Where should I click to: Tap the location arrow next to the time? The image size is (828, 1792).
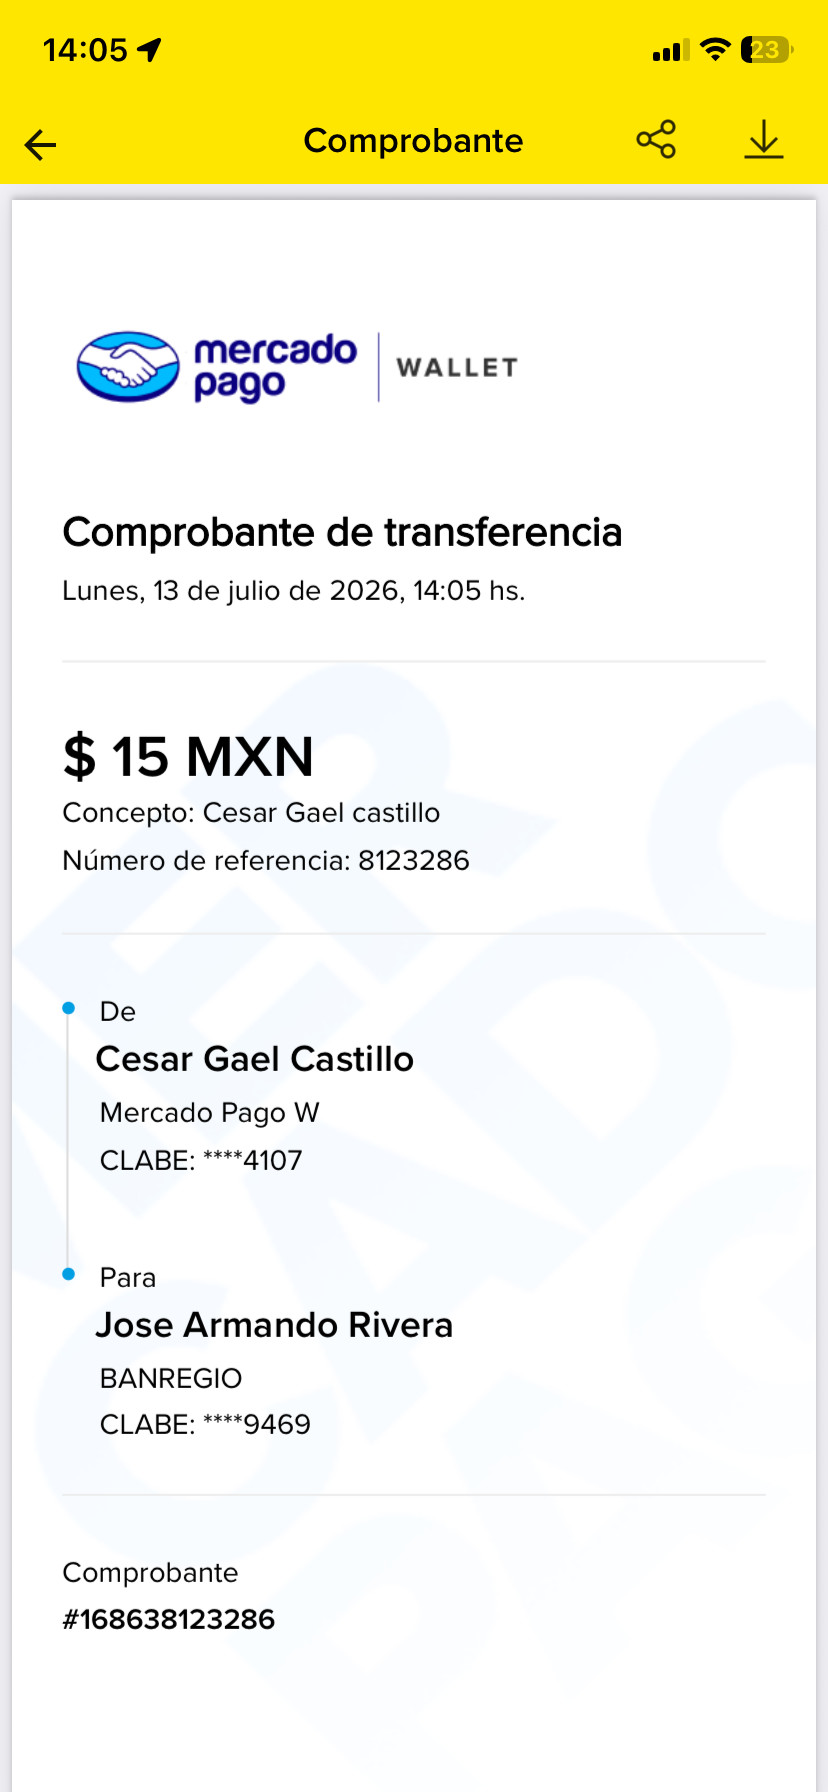click(150, 50)
